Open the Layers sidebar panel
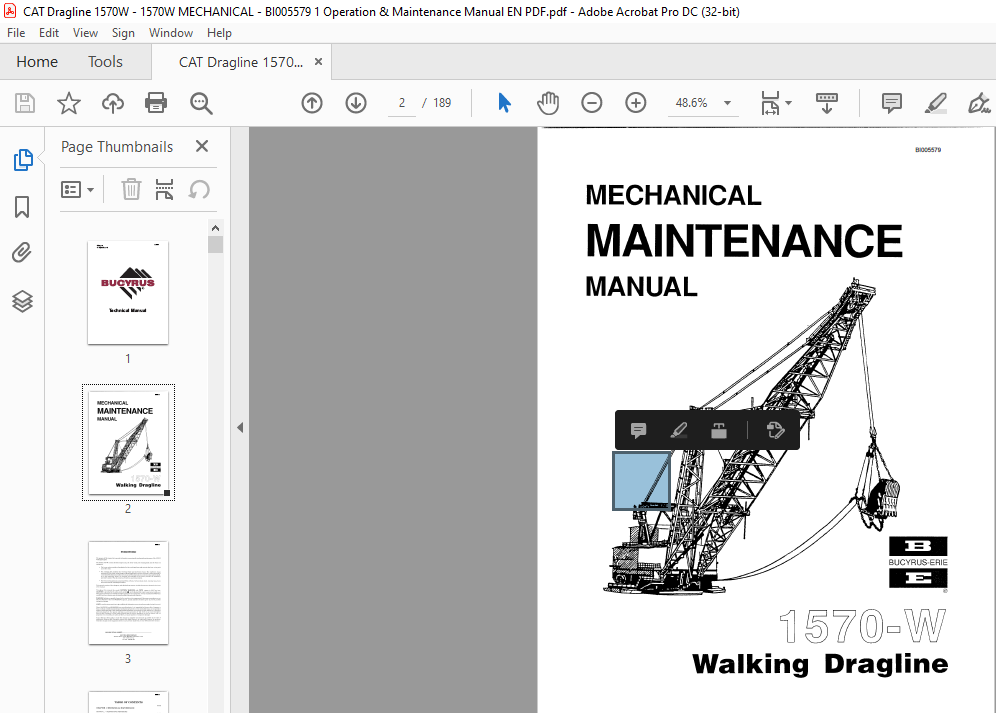The width and height of the screenshot is (996, 713). click(x=22, y=301)
